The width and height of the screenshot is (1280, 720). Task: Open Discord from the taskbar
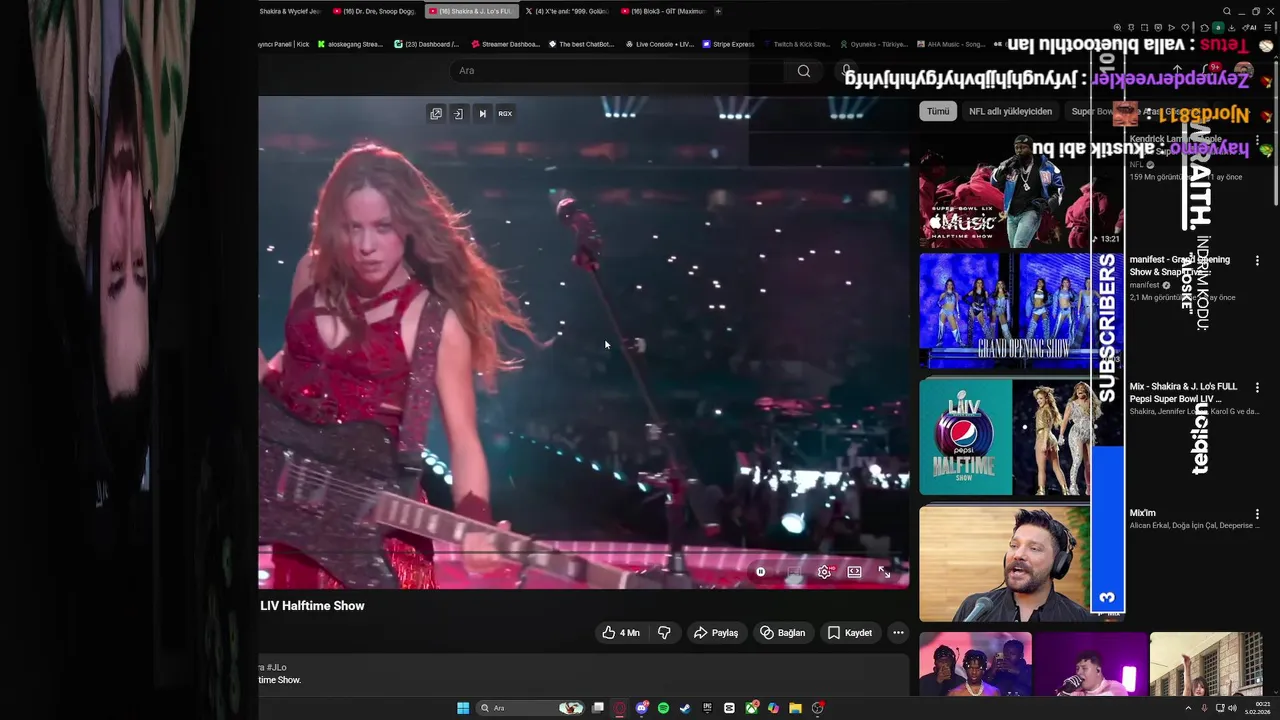(642, 708)
